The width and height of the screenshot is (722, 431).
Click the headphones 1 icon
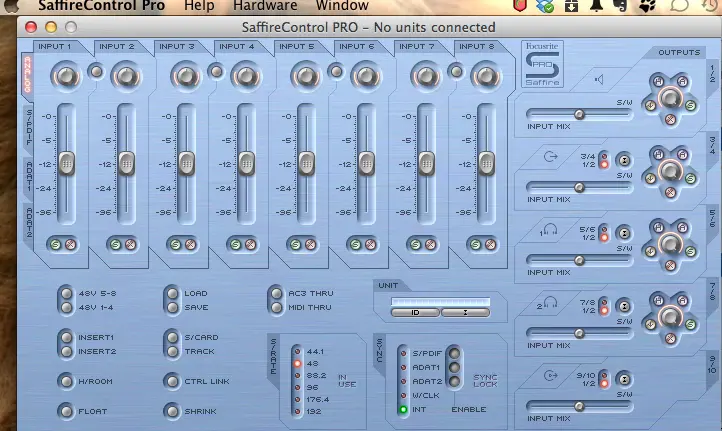click(548, 230)
